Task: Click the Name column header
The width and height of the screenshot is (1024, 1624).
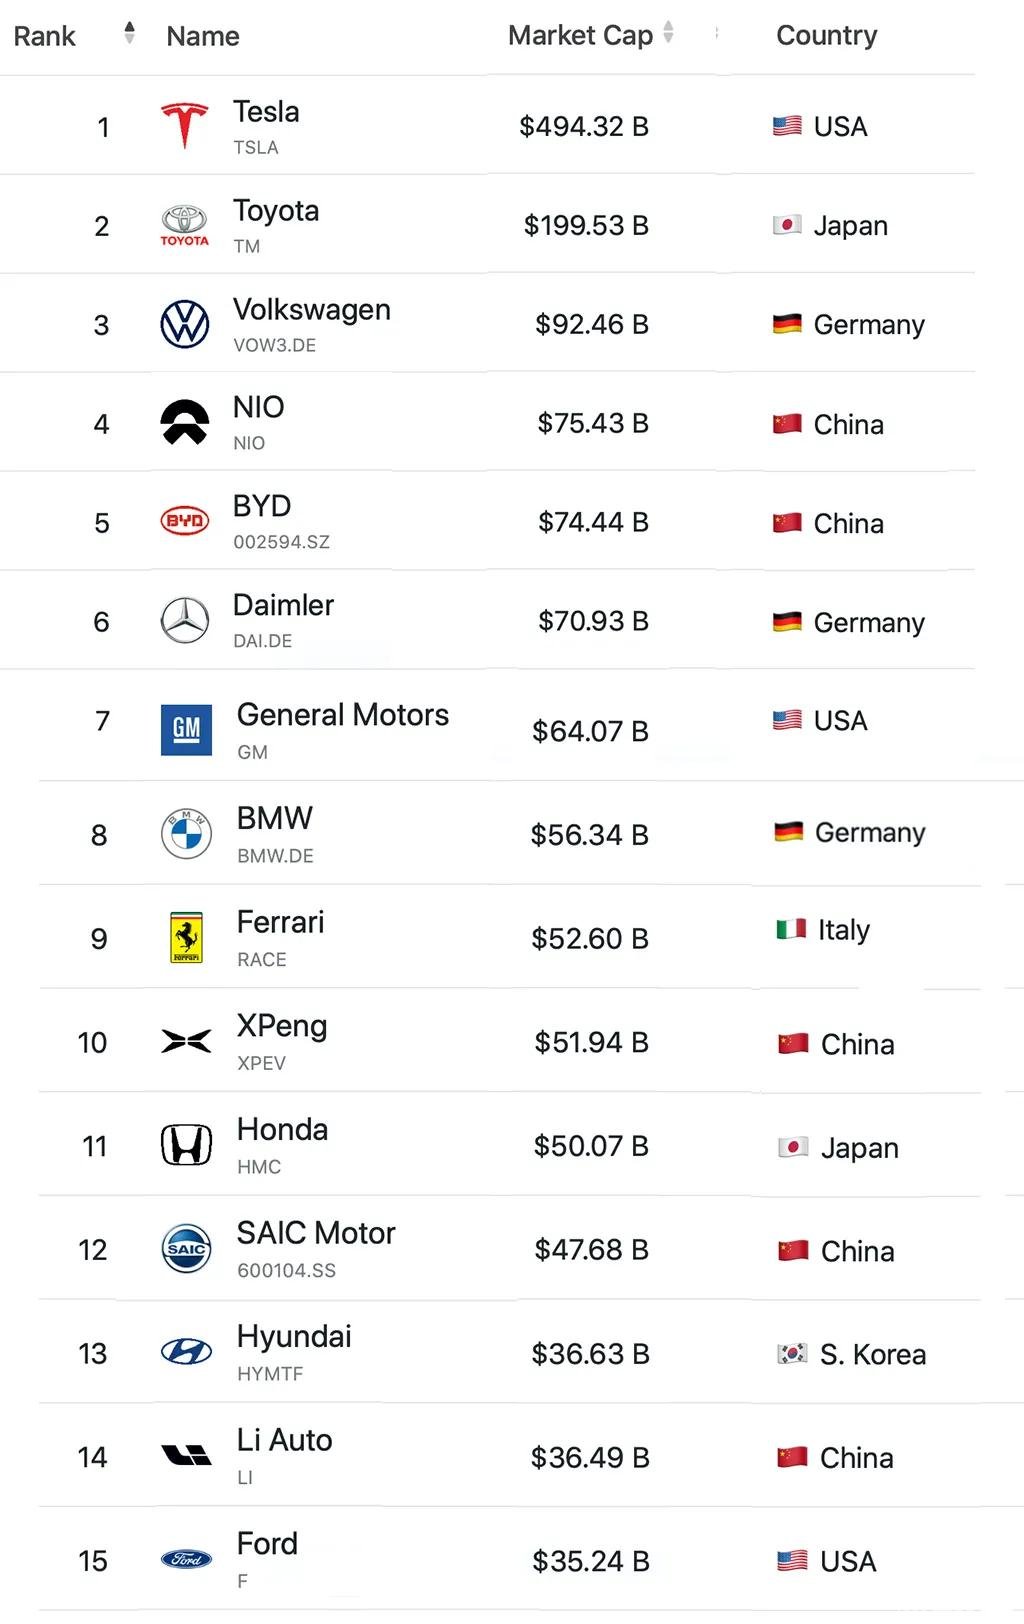Action: (x=203, y=36)
